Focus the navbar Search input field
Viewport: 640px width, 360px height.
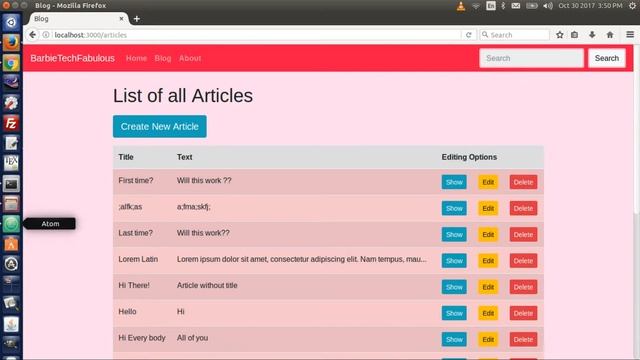pos(531,58)
